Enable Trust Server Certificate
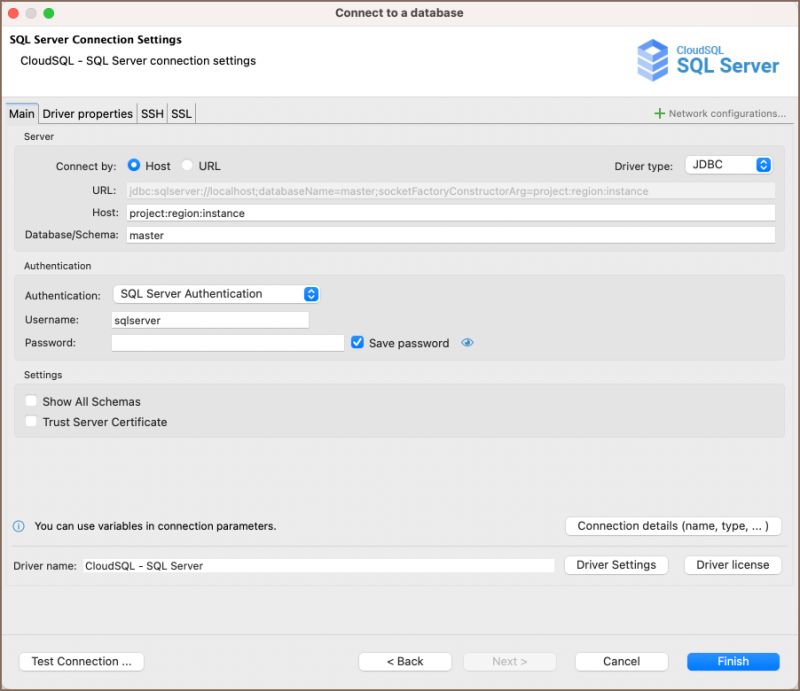 pyautogui.click(x=30, y=421)
